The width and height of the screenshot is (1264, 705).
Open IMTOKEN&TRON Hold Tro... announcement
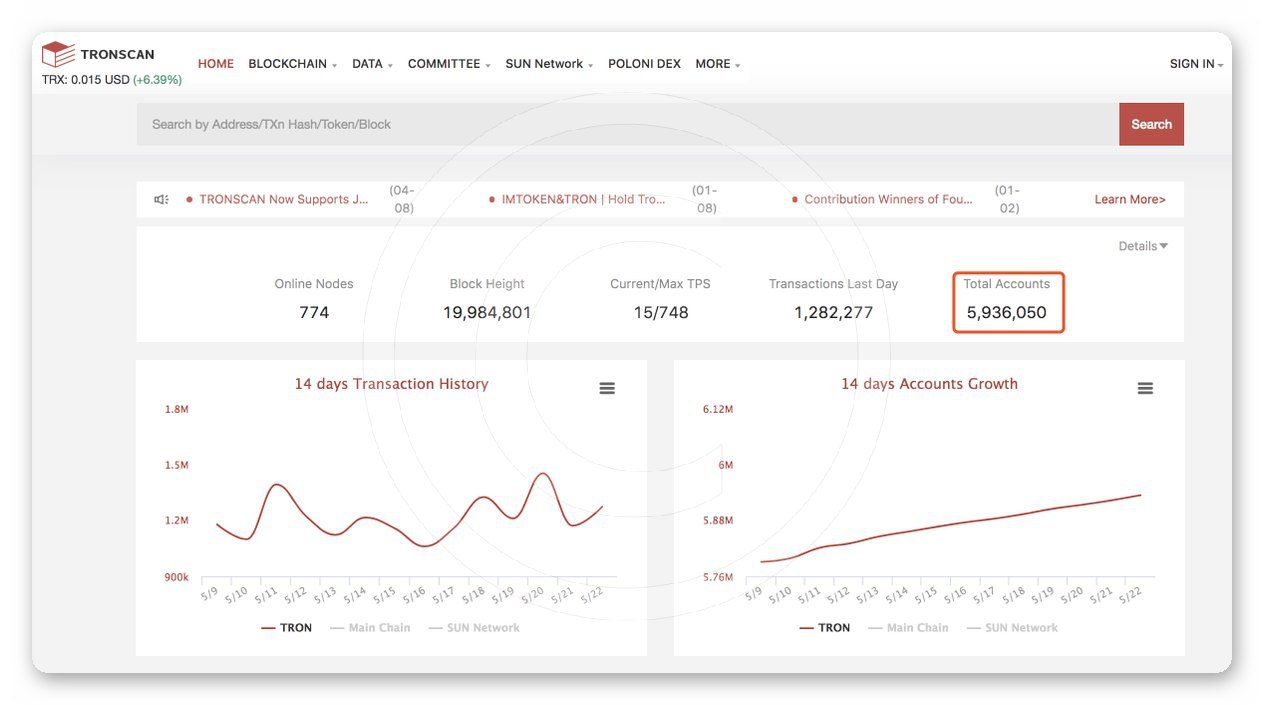pyautogui.click(x=584, y=199)
